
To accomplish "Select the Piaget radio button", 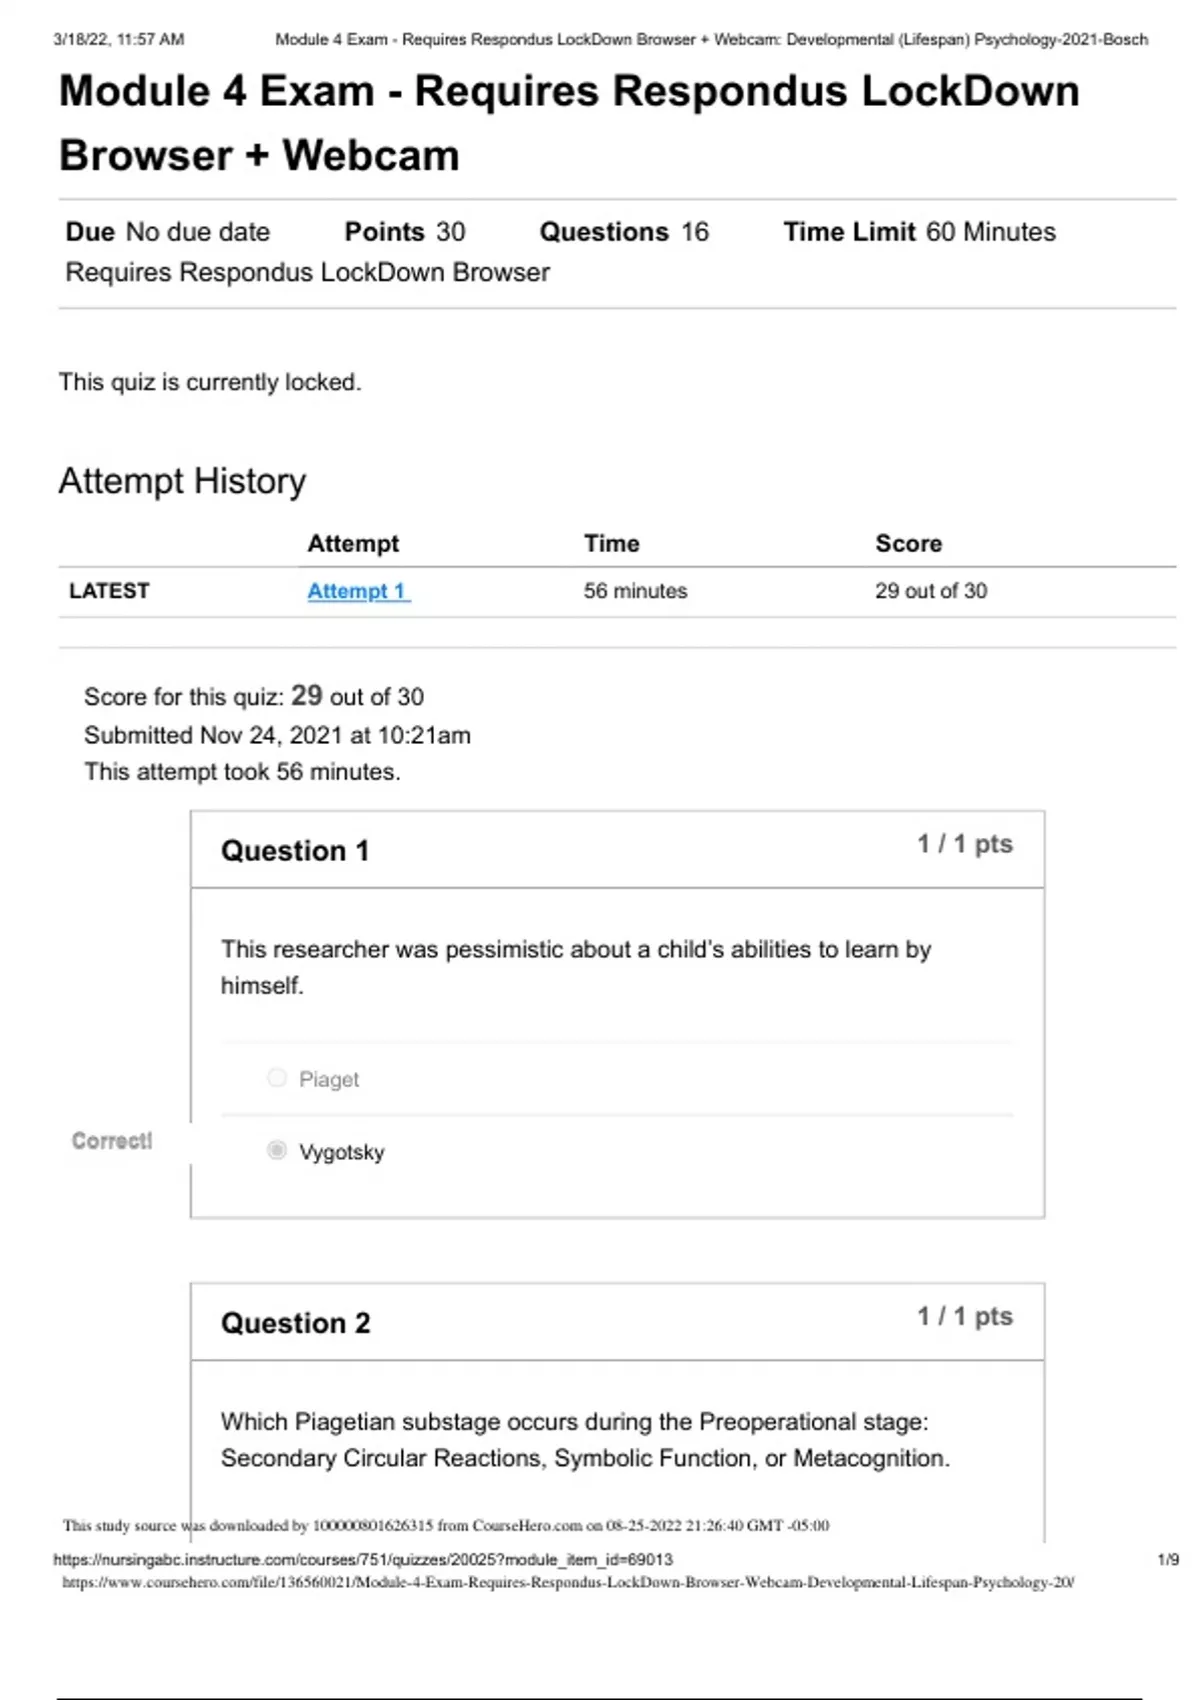I will [277, 1078].
